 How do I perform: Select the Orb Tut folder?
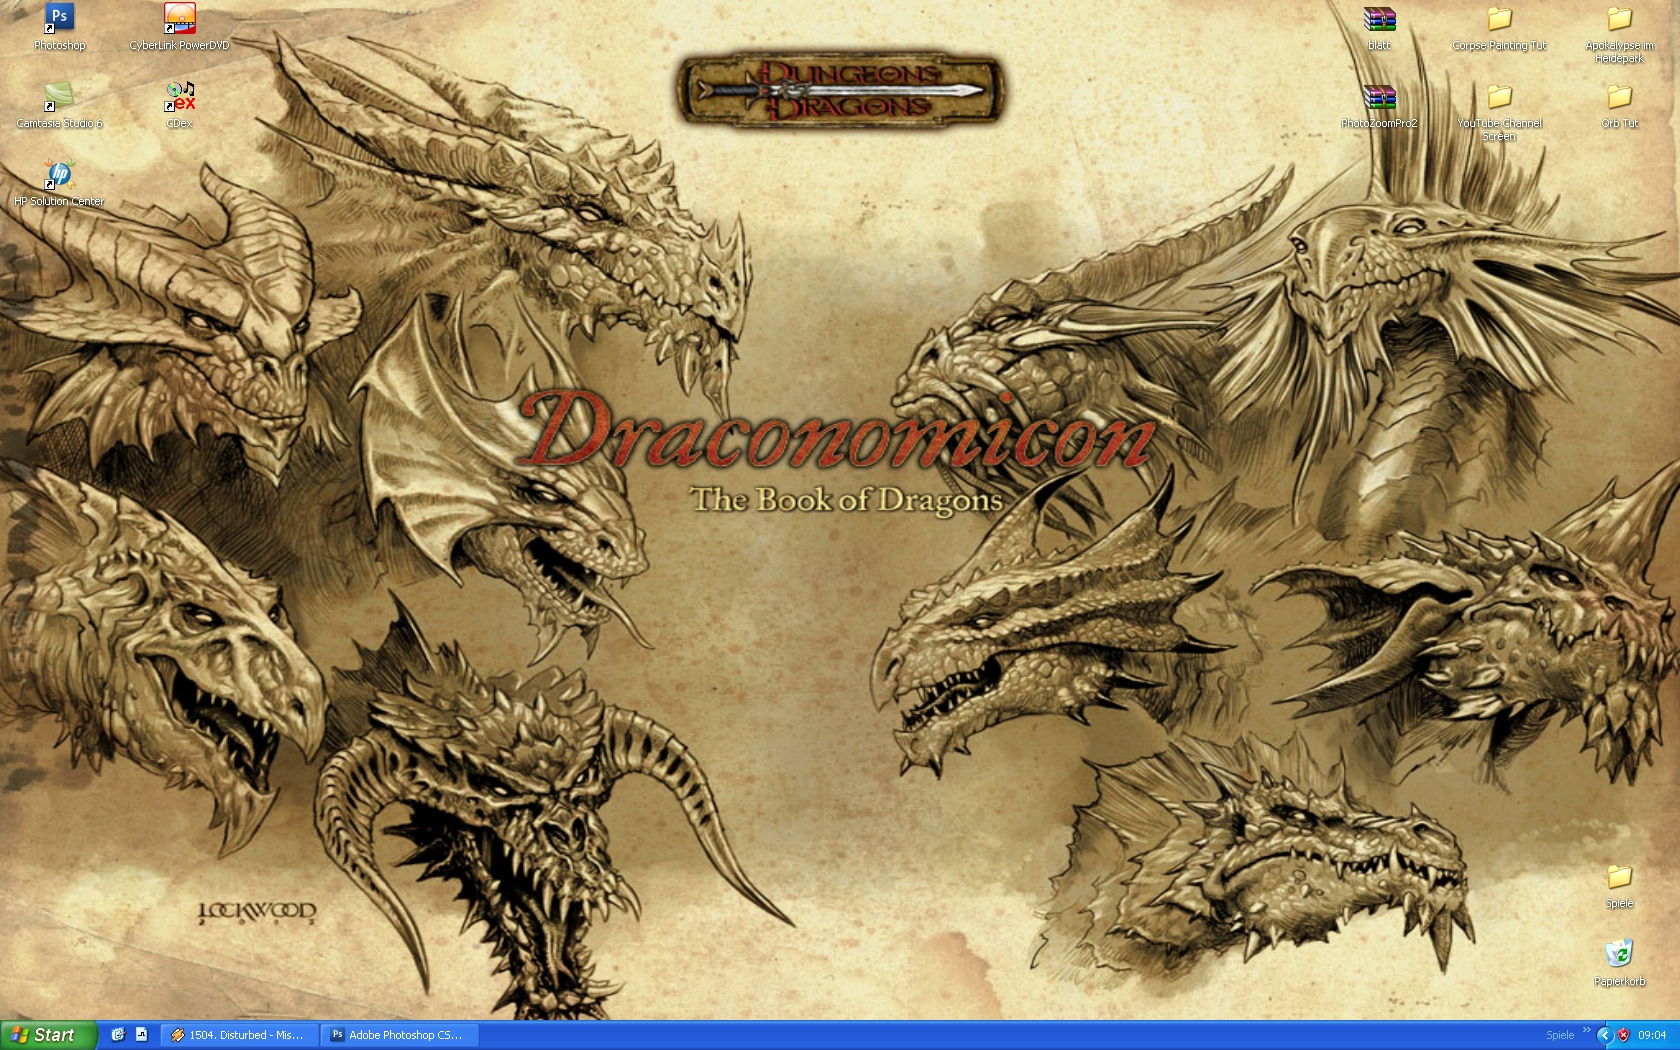(1619, 105)
